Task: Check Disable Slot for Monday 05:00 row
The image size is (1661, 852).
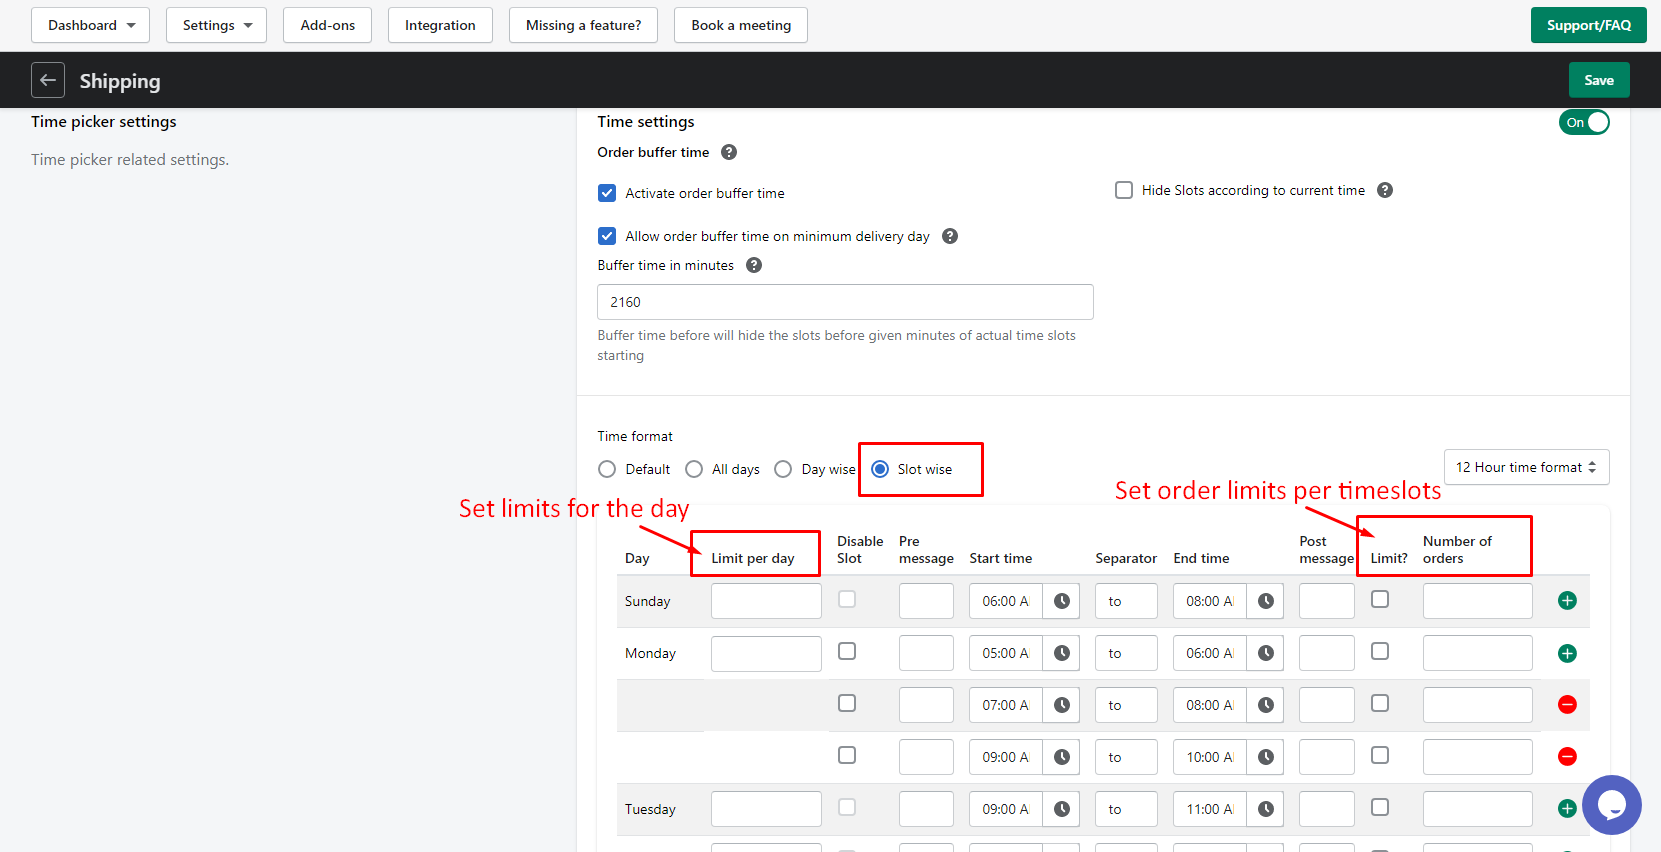Action: [847, 651]
